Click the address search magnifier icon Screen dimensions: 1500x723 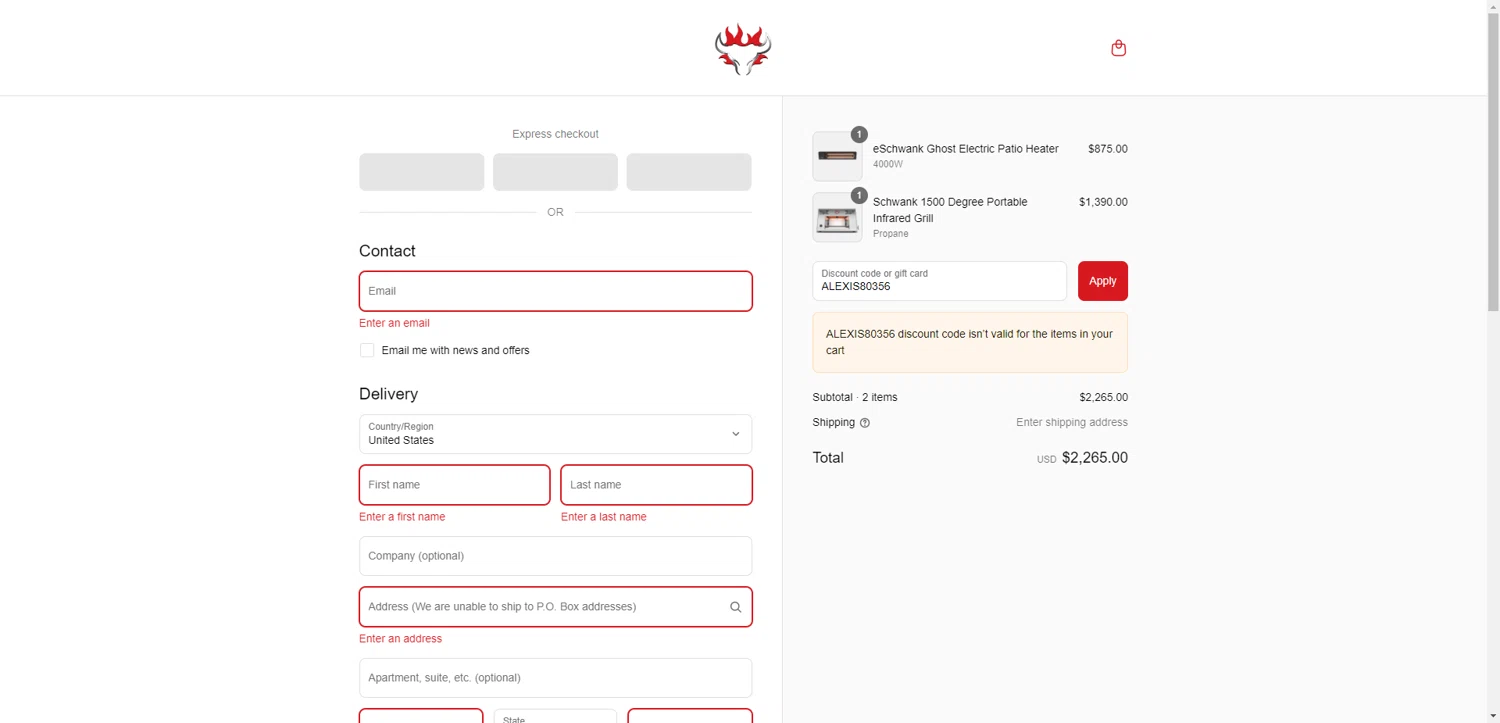[x=735, y=607]
